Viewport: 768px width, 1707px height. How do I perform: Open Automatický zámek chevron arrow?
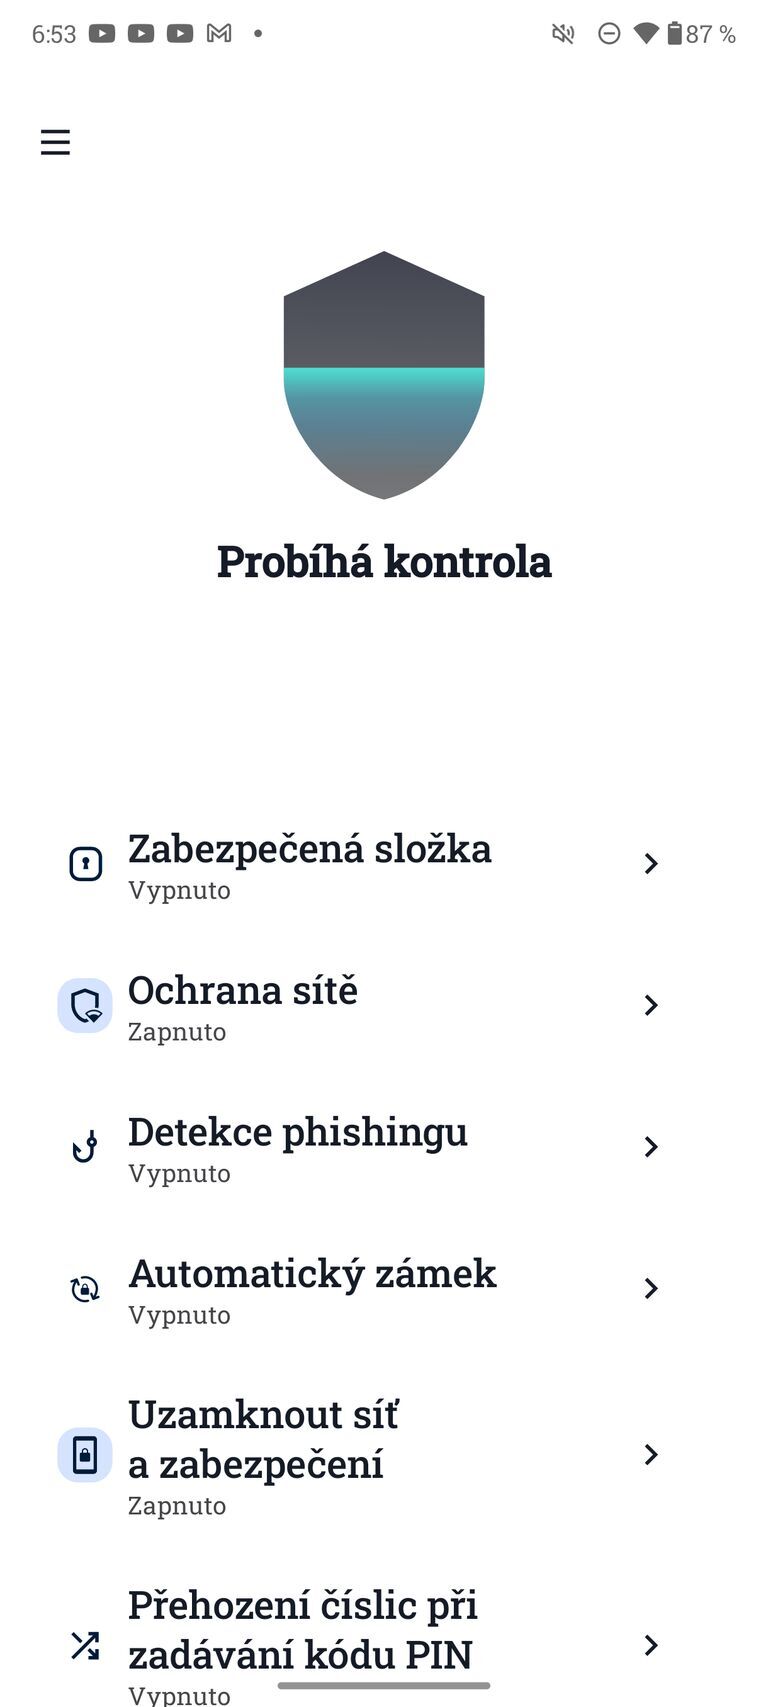[651, 1289]
